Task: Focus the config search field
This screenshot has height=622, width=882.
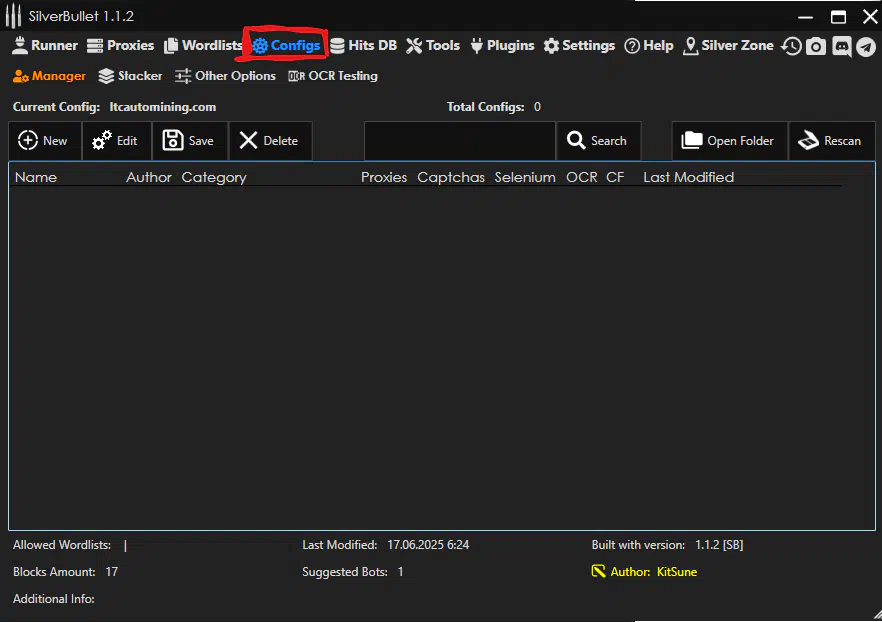Action: [460, 141]
